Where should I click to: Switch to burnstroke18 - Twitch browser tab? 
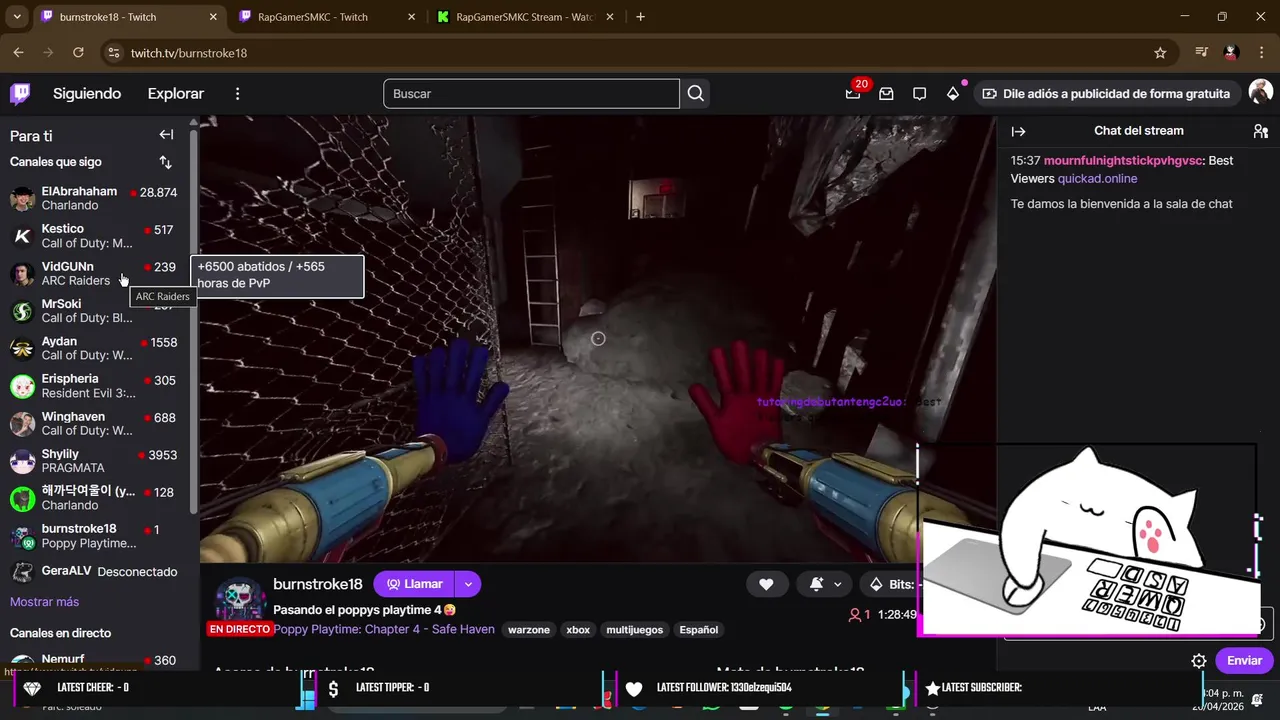coord(127,17)
